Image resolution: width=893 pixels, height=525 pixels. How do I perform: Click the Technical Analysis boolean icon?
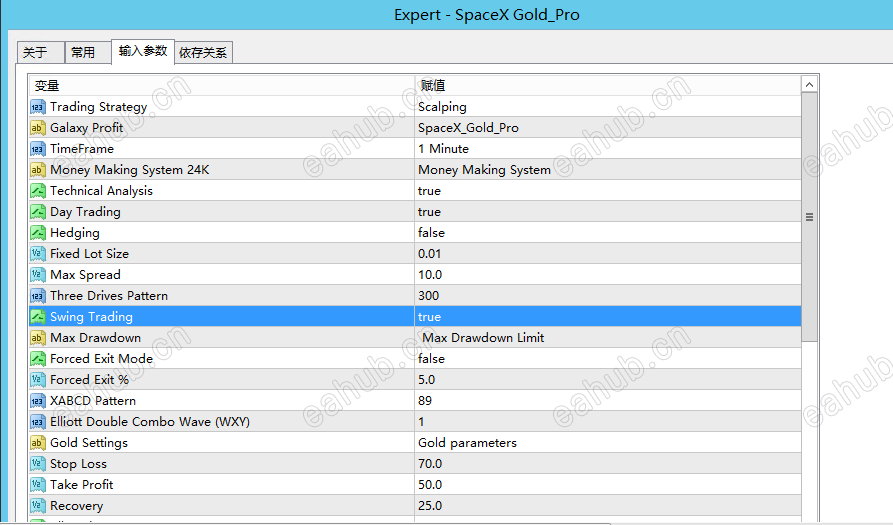click(38, 191)
